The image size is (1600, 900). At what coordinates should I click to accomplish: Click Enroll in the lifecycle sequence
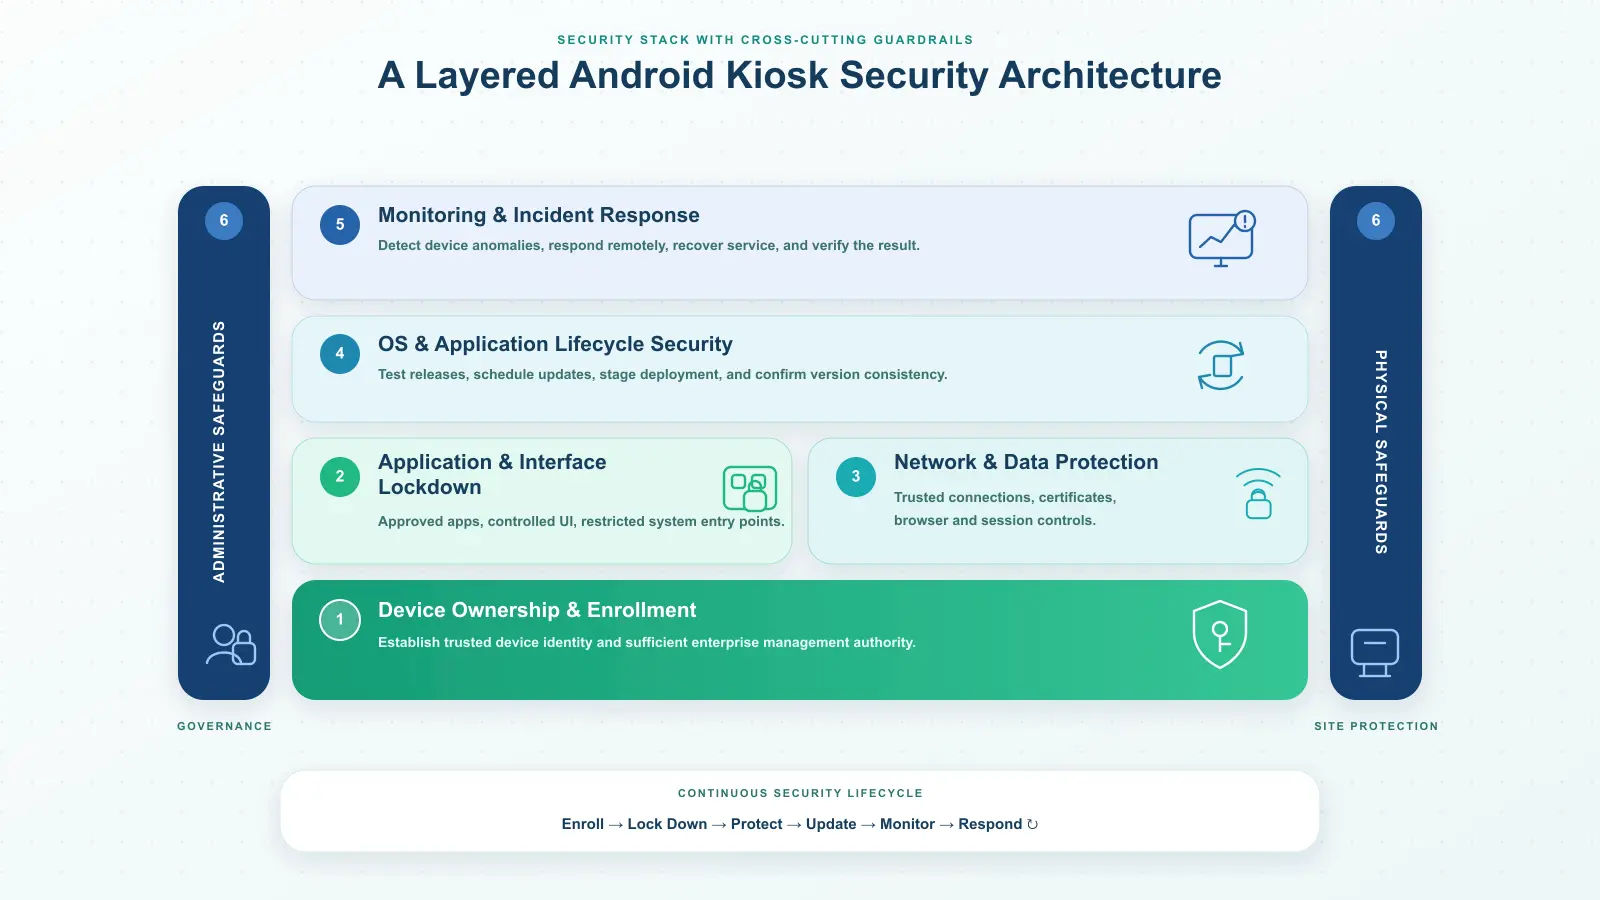583,824
